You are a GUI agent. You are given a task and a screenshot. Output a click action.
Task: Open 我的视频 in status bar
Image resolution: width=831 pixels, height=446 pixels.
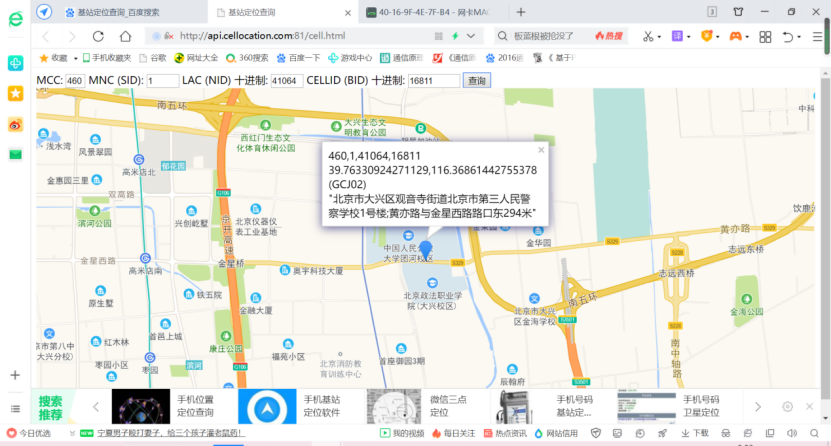coord(402,433)
